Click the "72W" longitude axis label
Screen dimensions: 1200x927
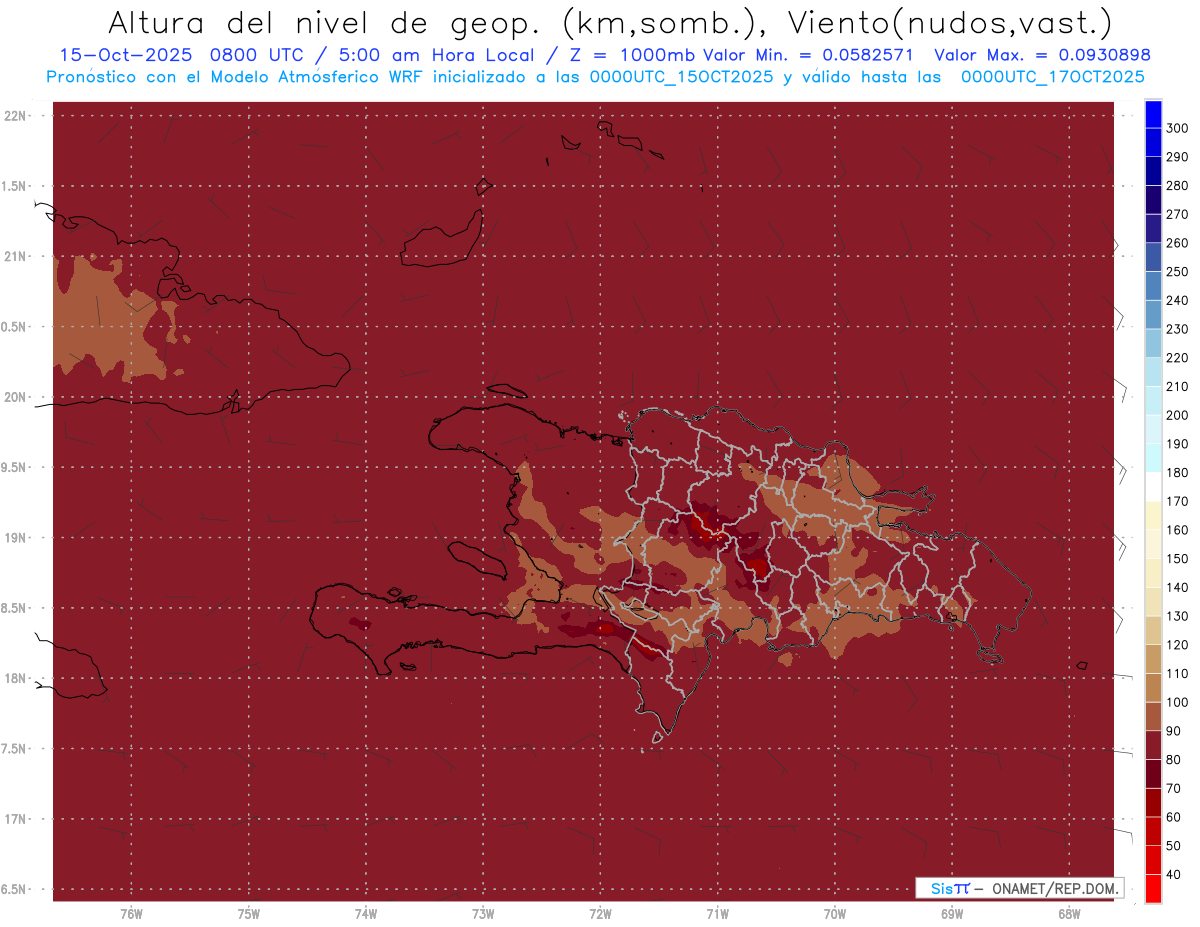tap(600, 914)
